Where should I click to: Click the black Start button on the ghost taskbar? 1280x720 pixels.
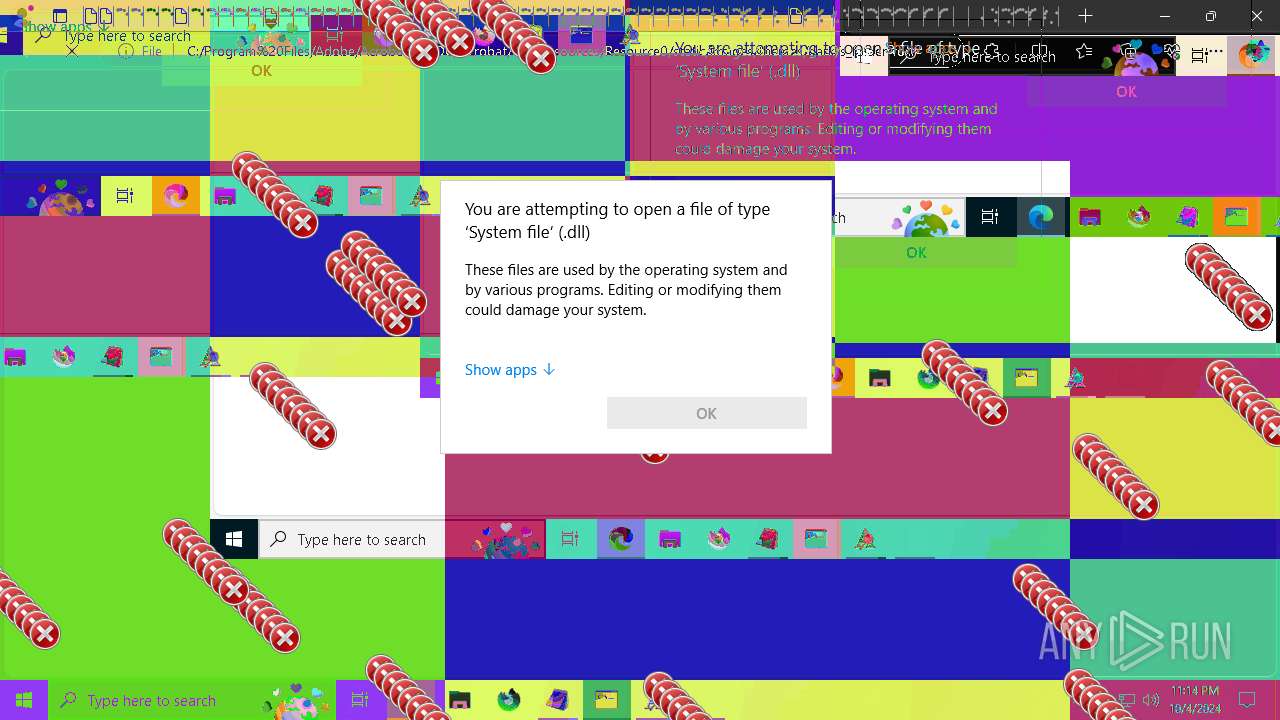pos(234,539)
